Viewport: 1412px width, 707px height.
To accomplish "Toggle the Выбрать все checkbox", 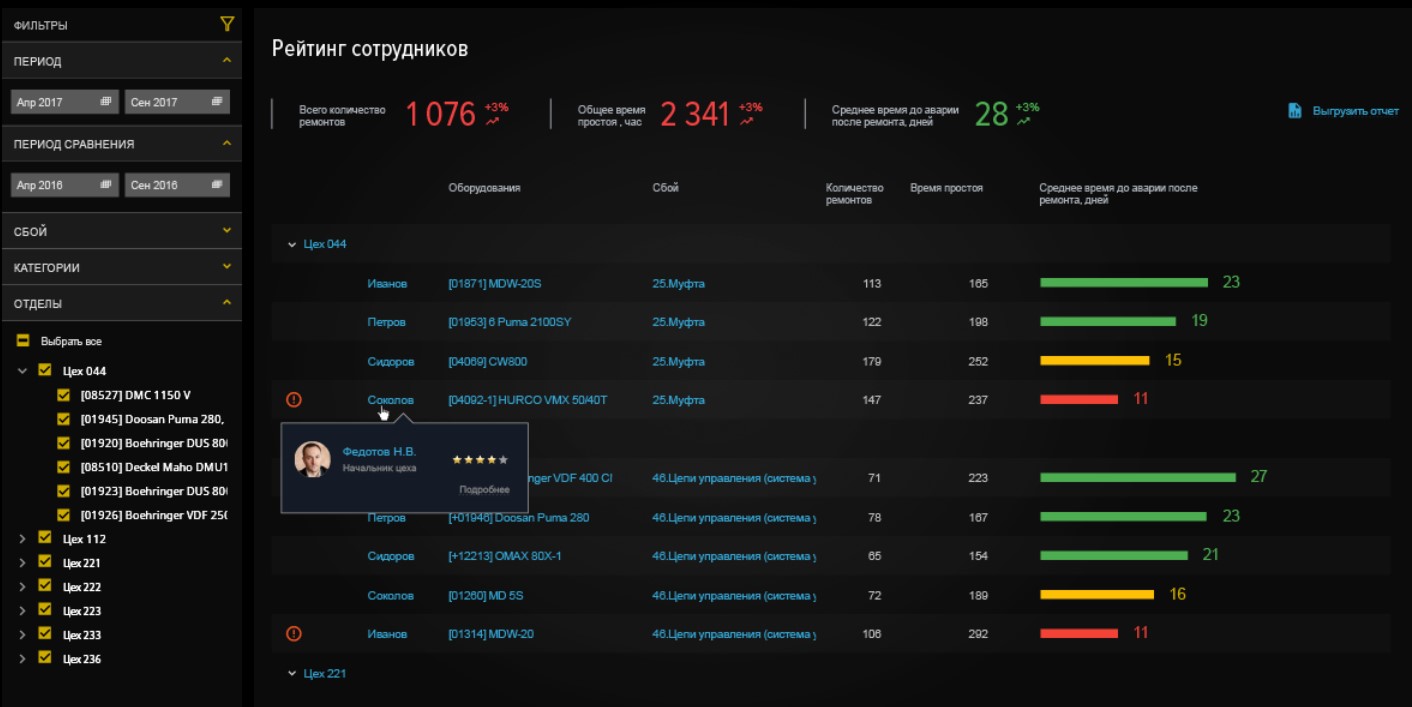I will coord(22,342).
